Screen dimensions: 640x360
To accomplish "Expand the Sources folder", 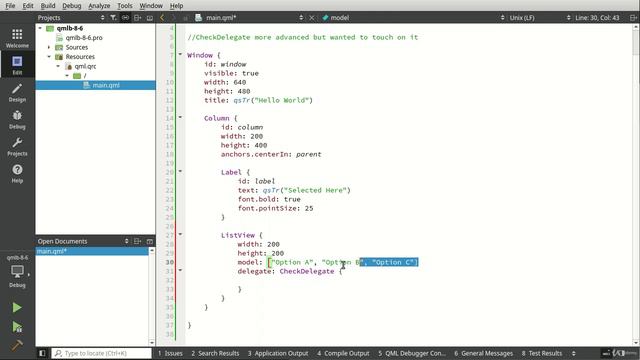I will [x=49, y=47].
